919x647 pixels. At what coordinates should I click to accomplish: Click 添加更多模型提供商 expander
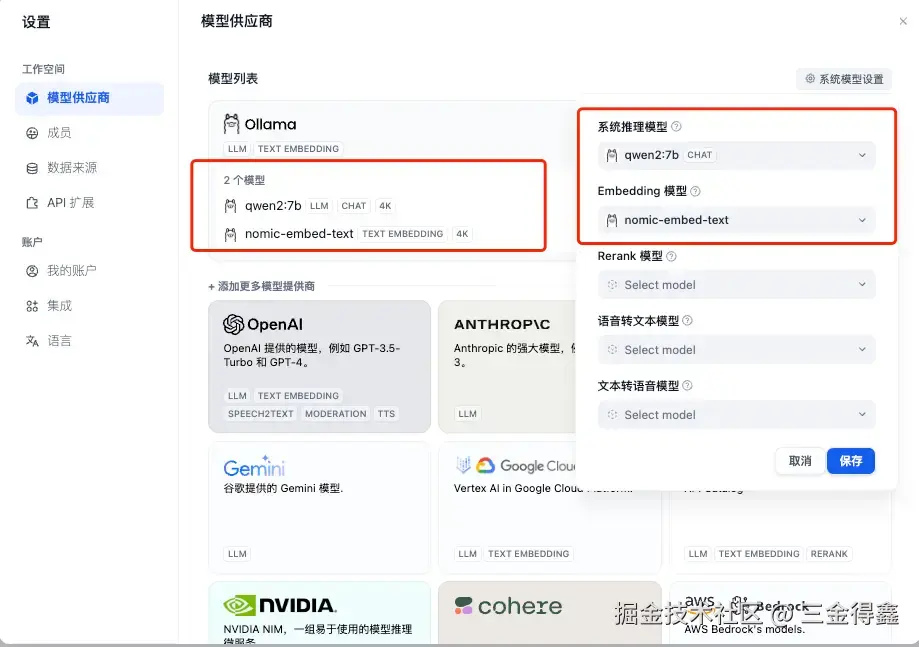tap(261, 287)
